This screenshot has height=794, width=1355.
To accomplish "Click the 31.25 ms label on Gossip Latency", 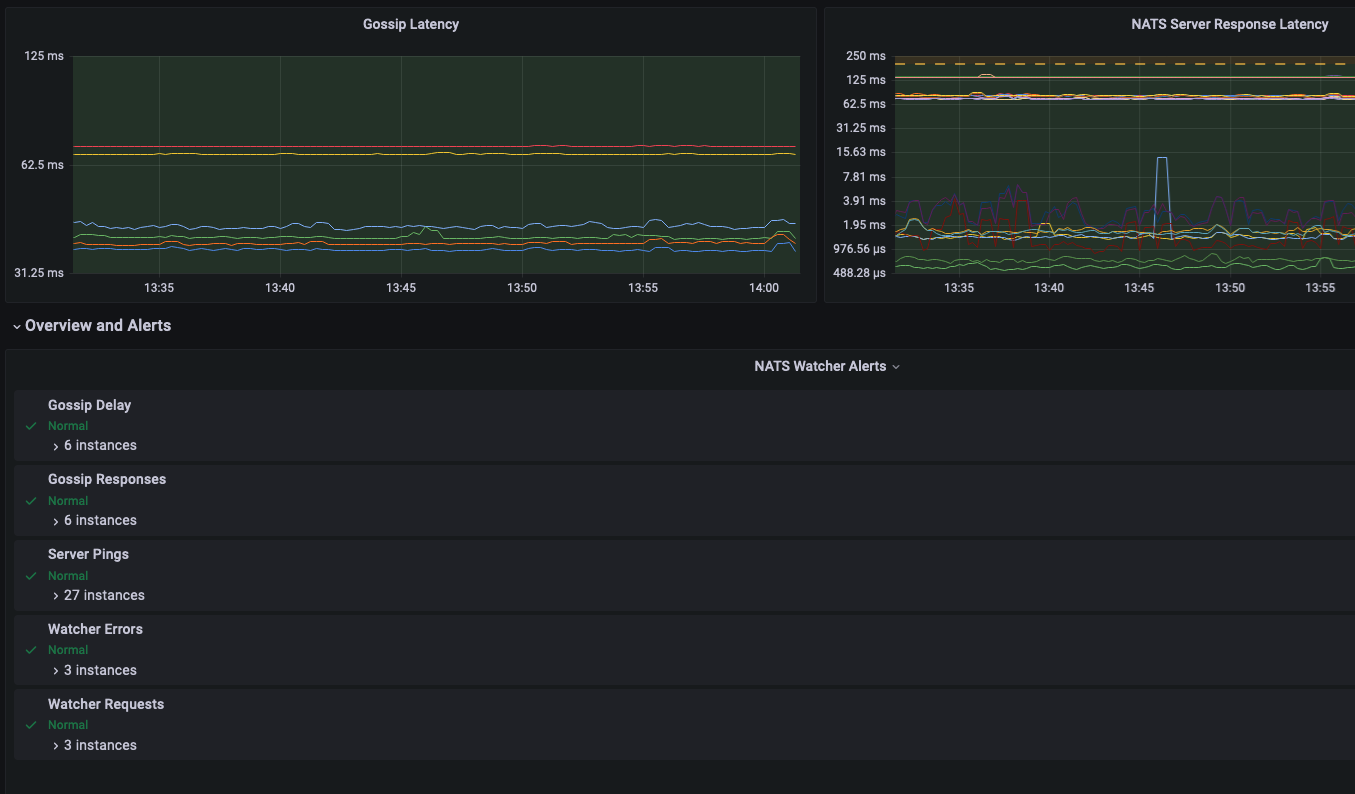I will (x=39, y=272).
